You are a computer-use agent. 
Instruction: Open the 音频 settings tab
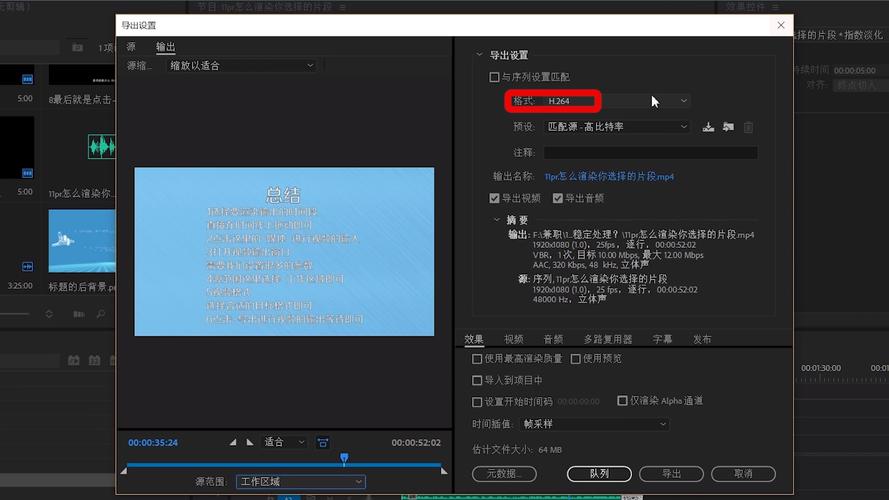point(553,339)
